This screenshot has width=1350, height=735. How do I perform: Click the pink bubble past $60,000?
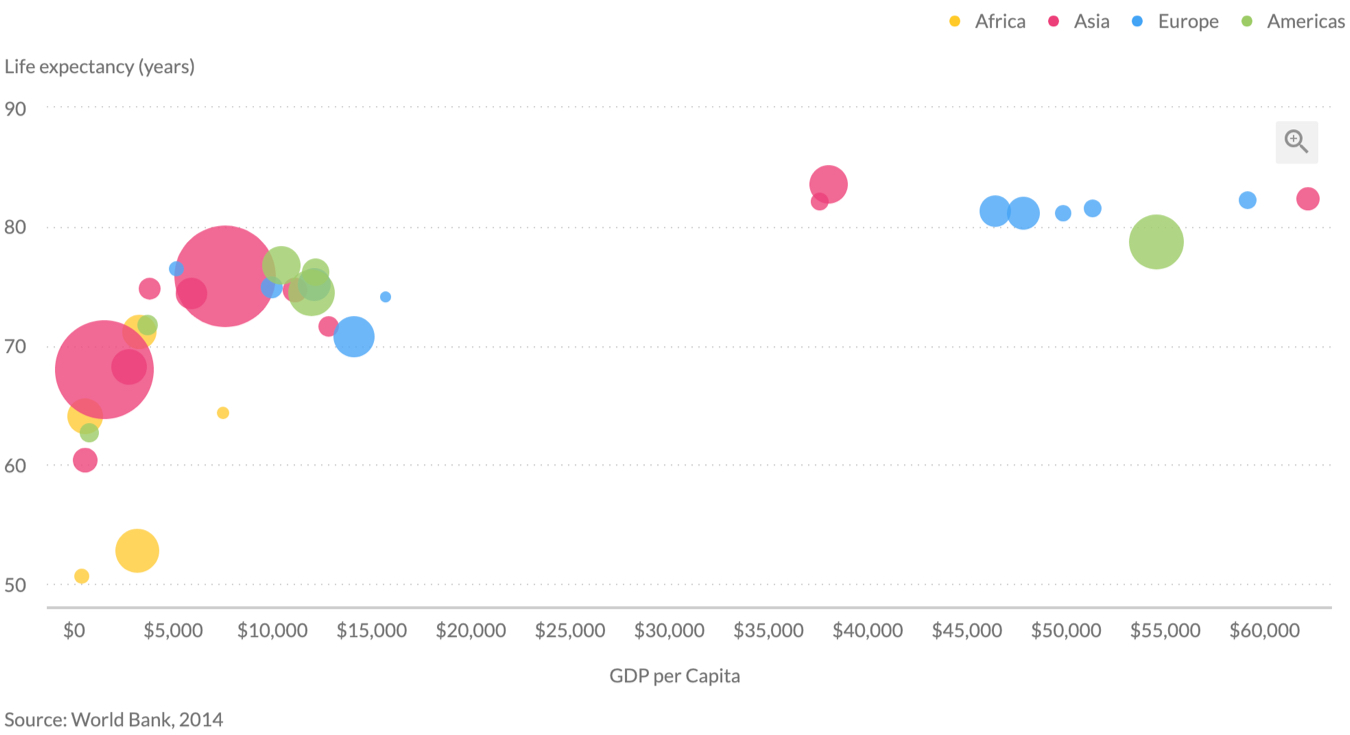pos(1308,199)
